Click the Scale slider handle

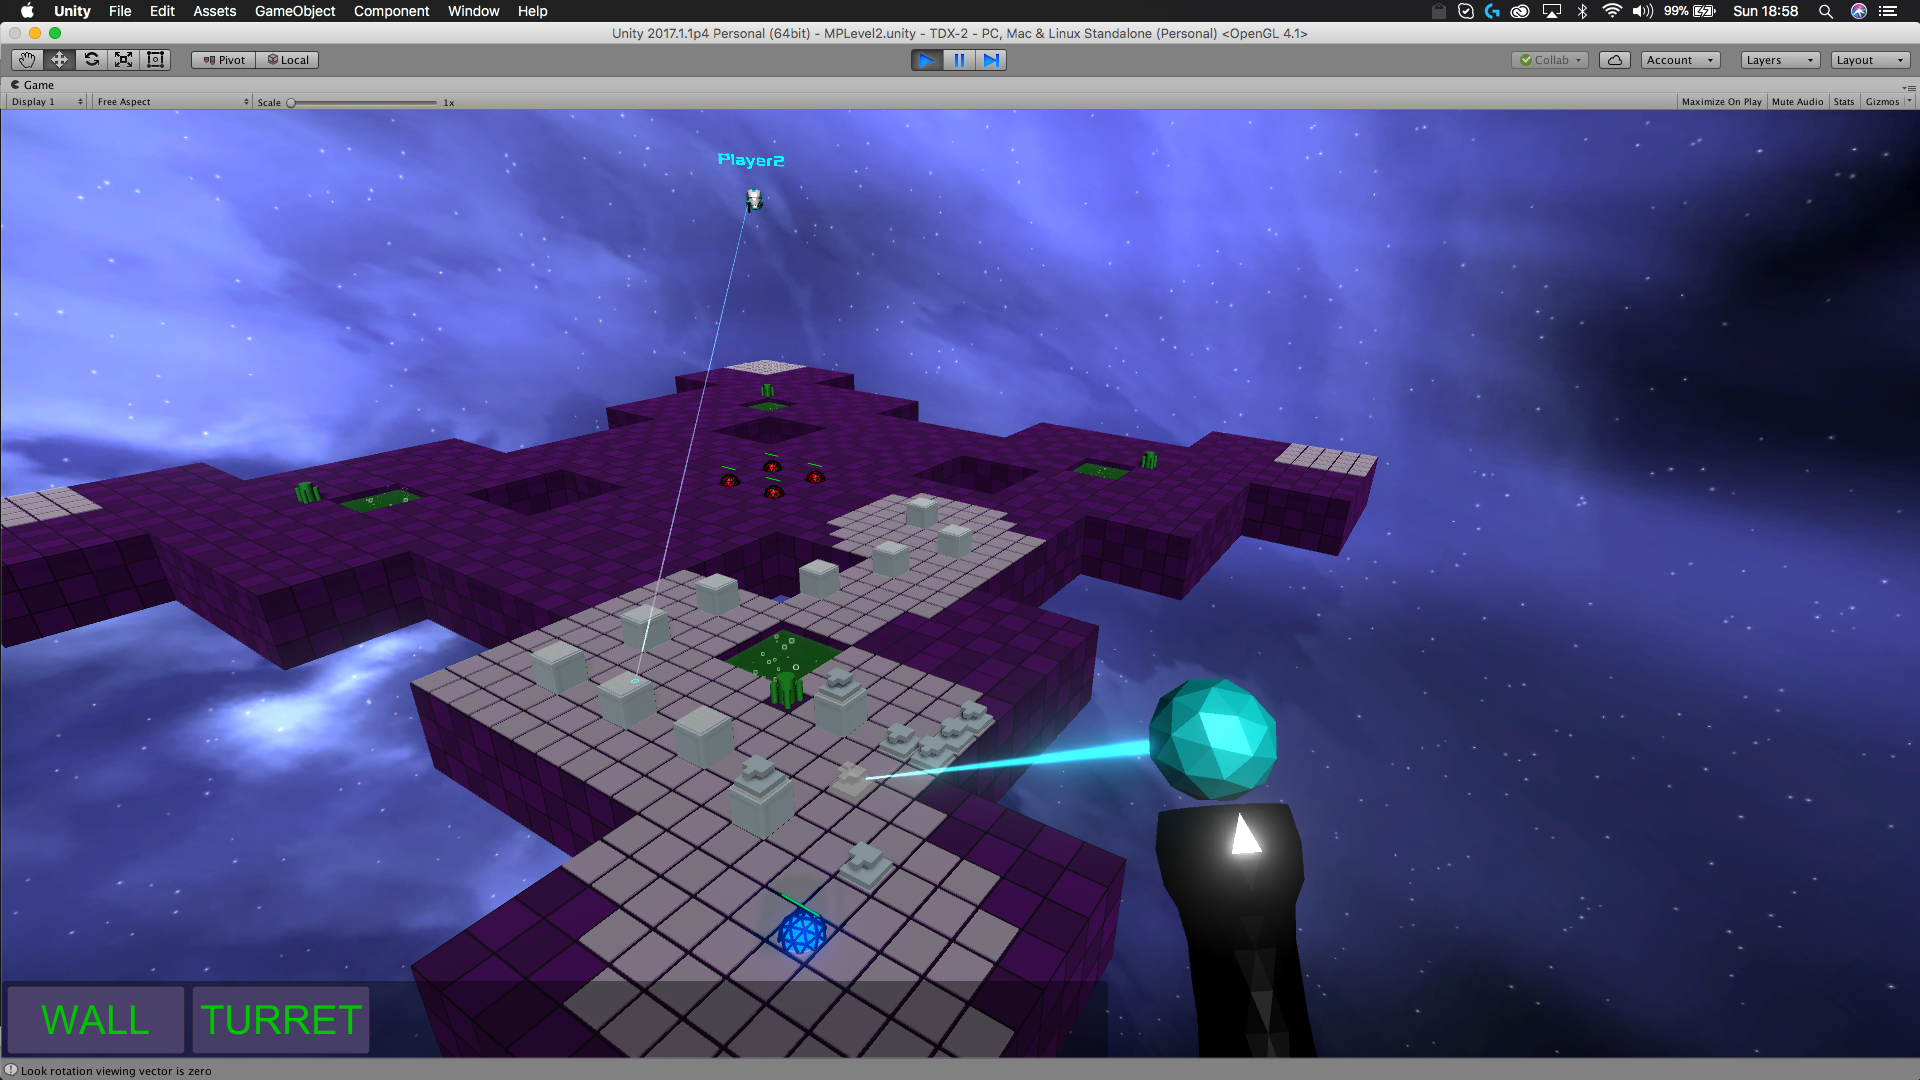[x=291, y=103]
